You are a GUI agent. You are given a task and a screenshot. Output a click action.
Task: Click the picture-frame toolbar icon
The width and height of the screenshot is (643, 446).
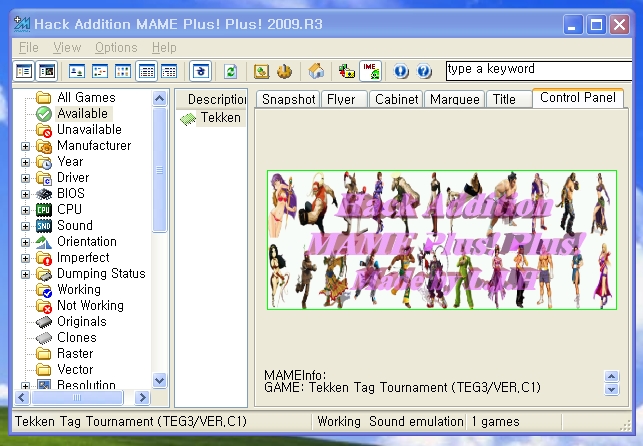261,71
